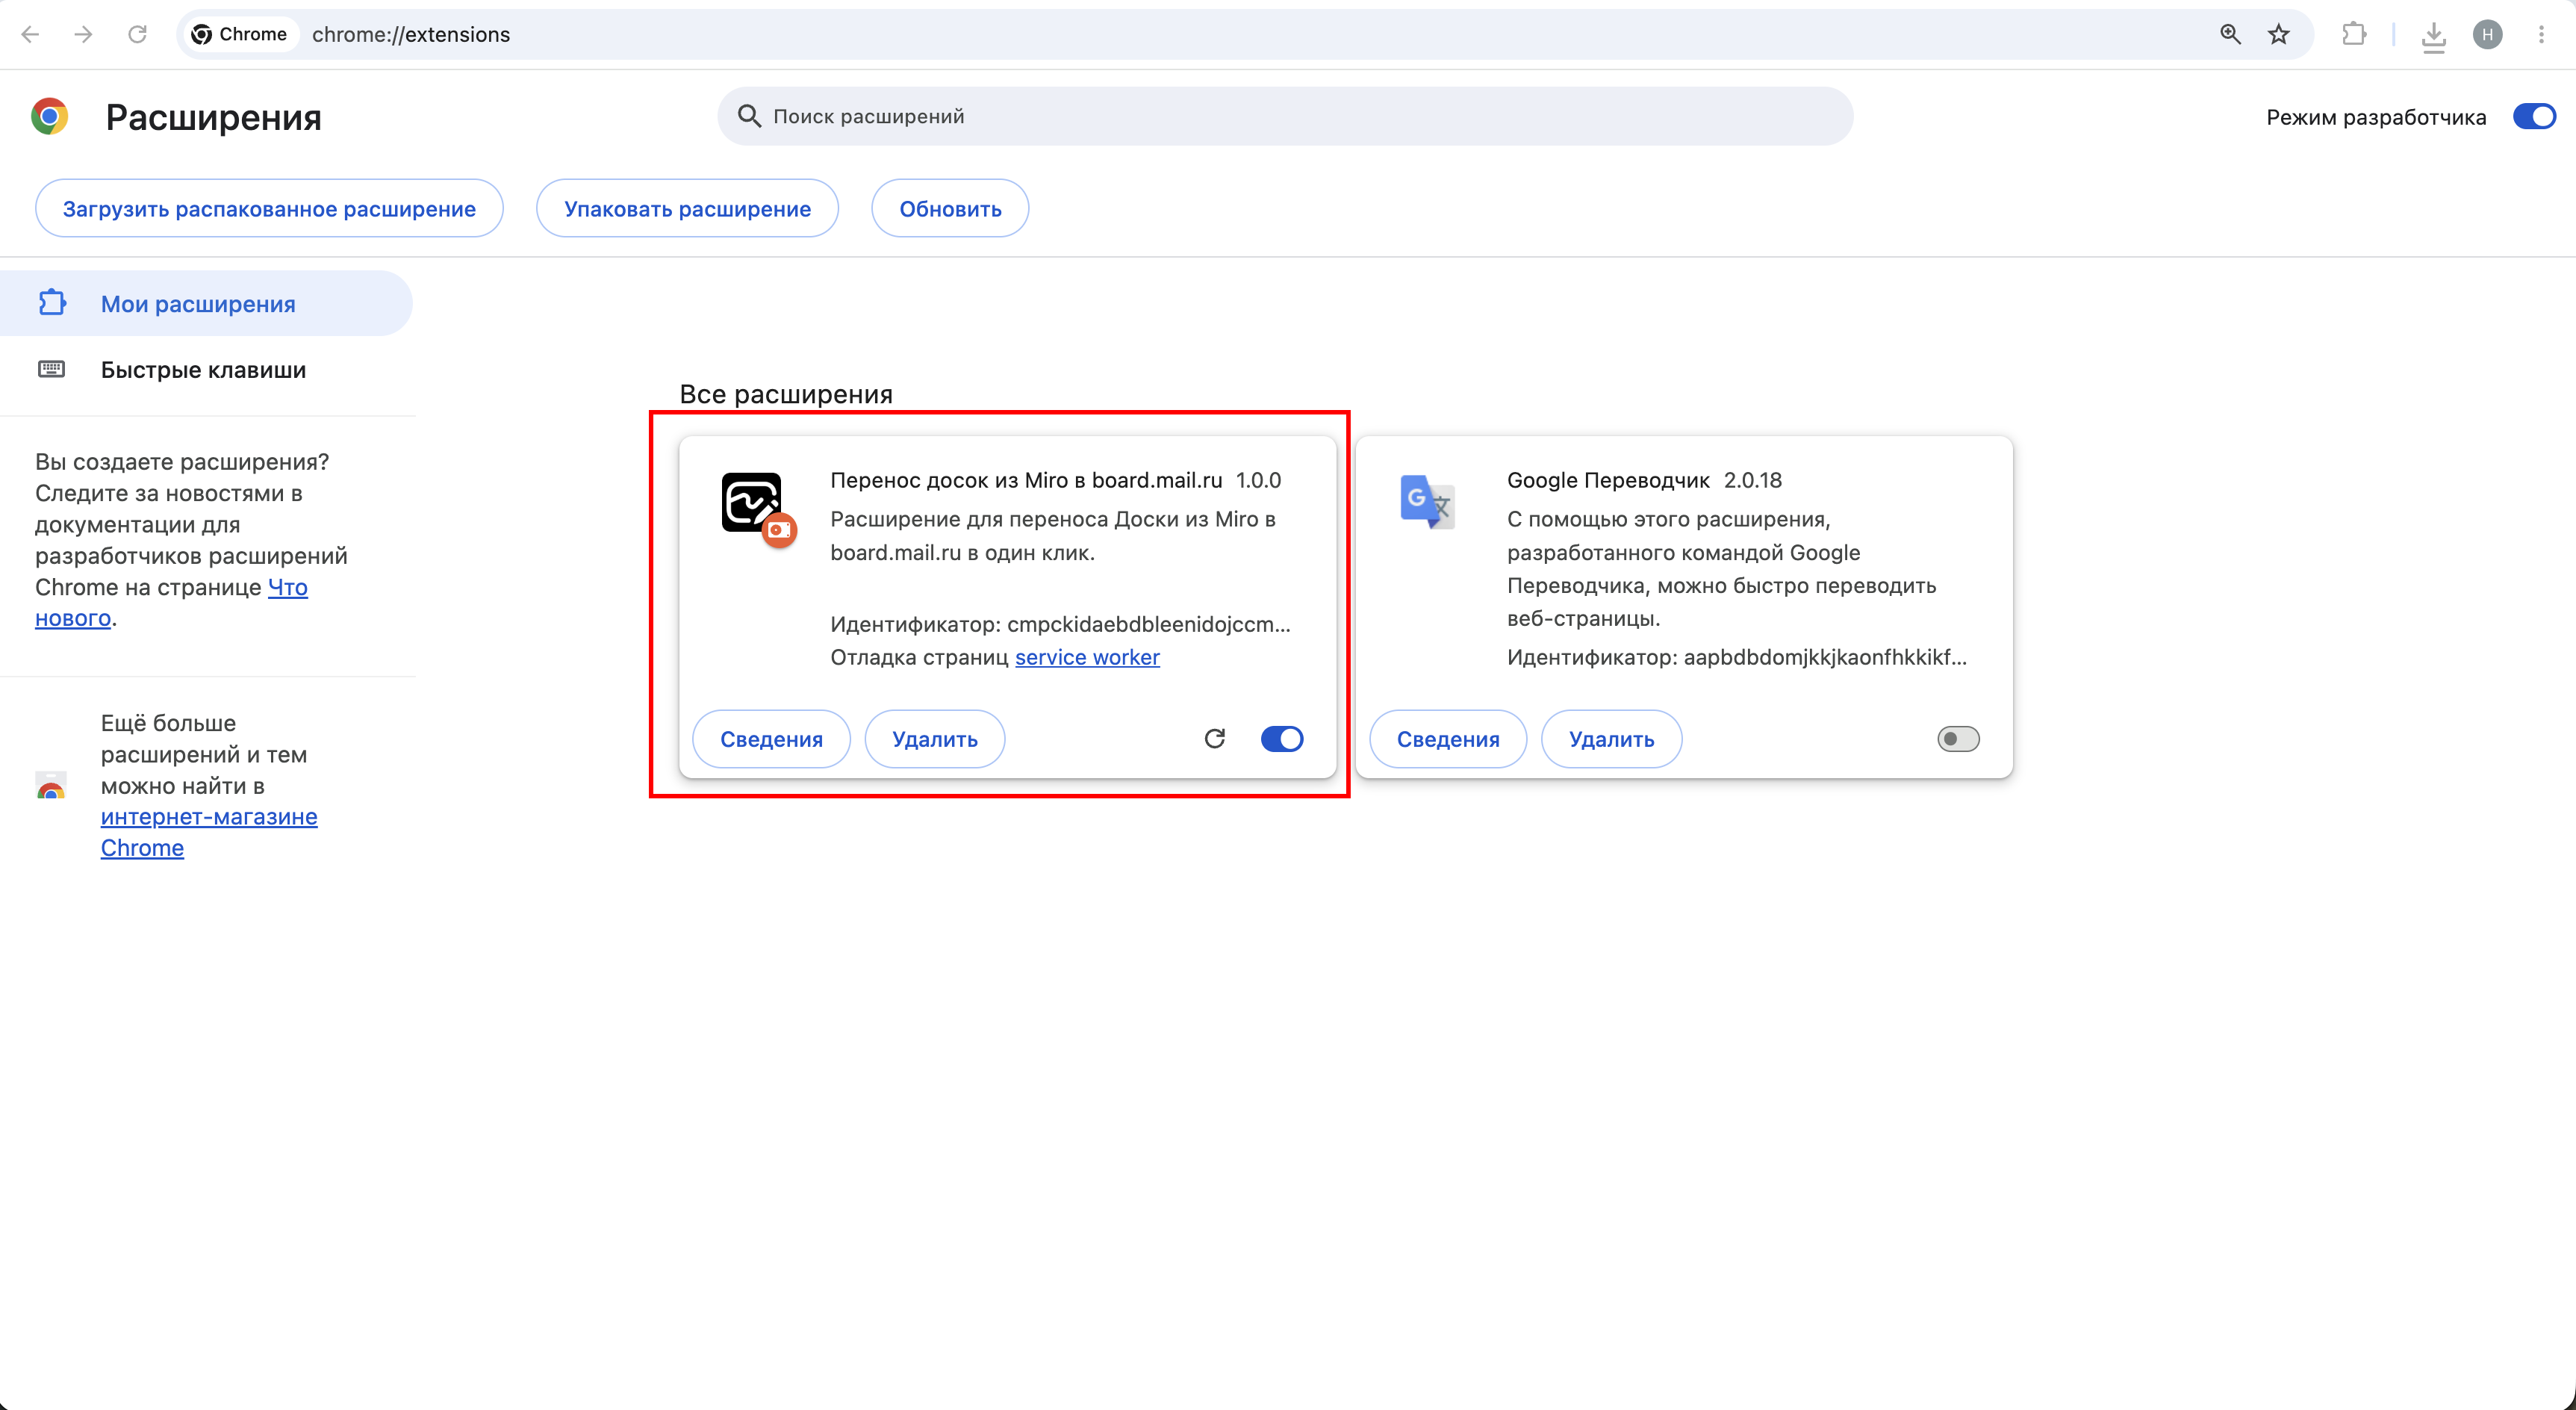Disable the Miro transfer extension toggle

[x=1282, y=739]
